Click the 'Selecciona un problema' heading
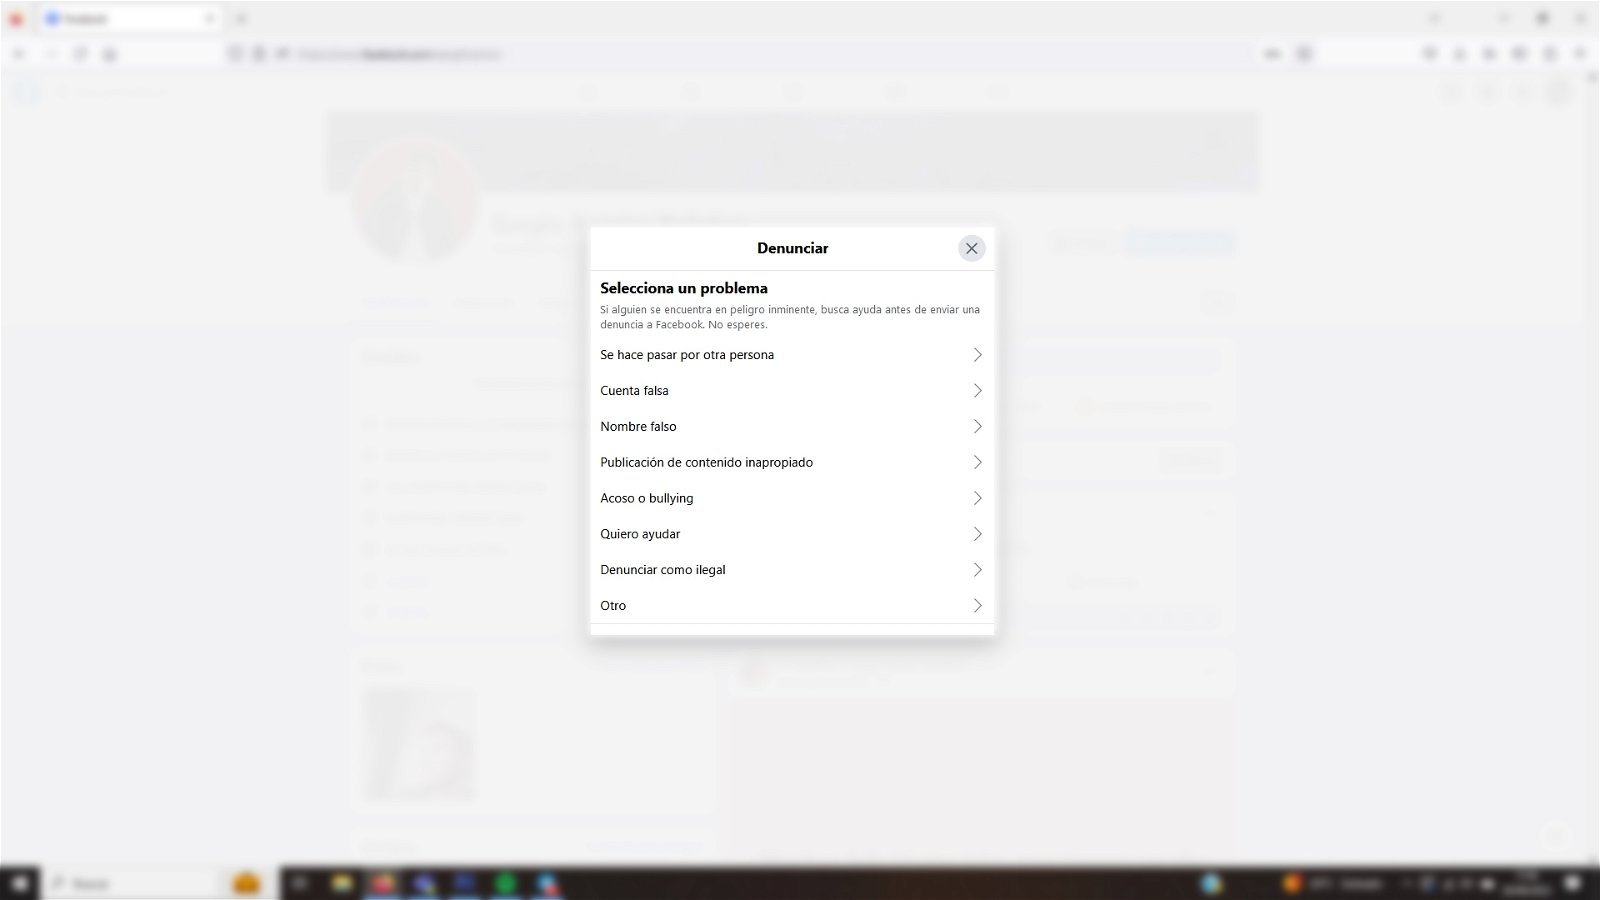The width and height of the screenshot is (1600, 900). coord(684,288)
